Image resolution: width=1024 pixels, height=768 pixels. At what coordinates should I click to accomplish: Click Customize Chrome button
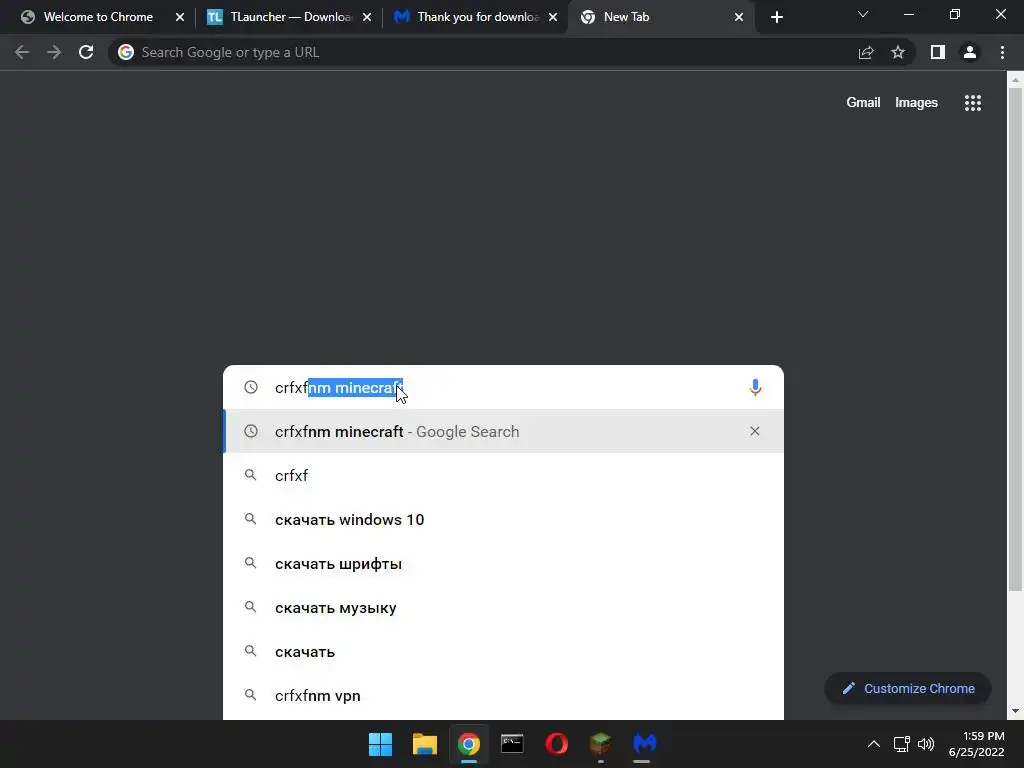pyautogui.click(x=908, y=688)
